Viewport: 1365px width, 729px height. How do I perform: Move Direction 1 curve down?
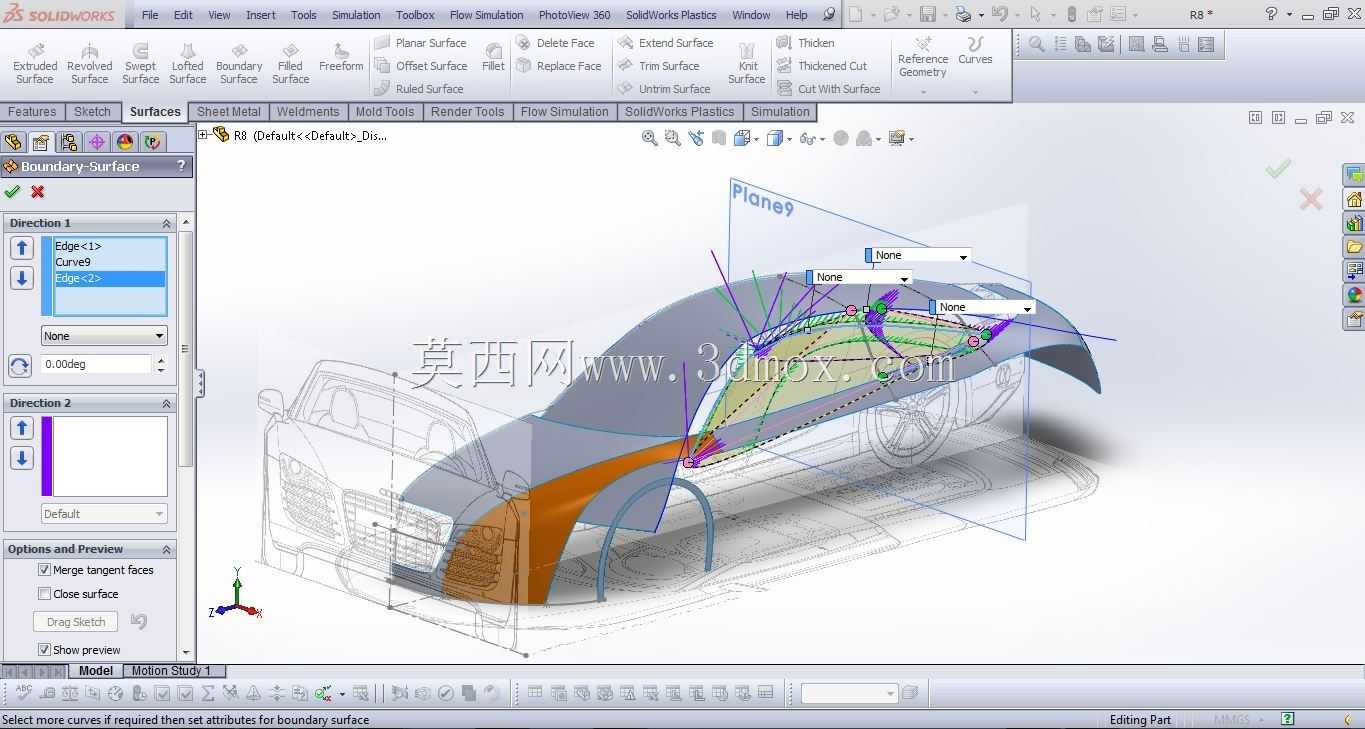(22, 278)
